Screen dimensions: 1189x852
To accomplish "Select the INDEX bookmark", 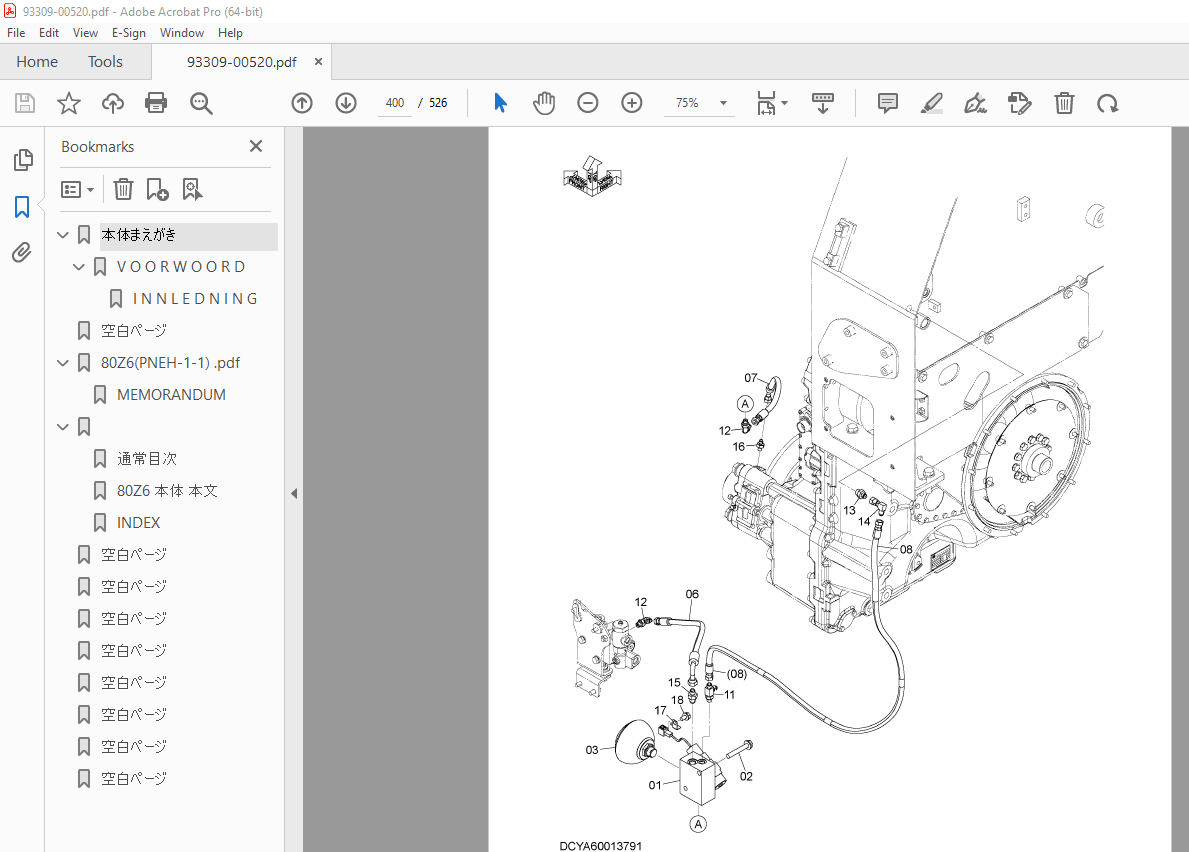I will (139, 523).
